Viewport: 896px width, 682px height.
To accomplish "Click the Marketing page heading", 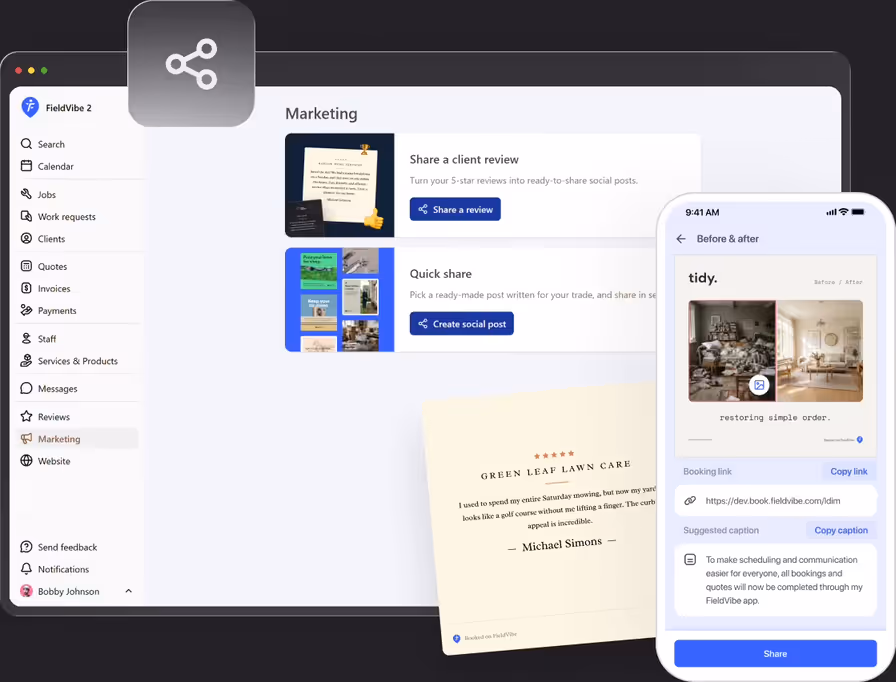I will (321, 114).
